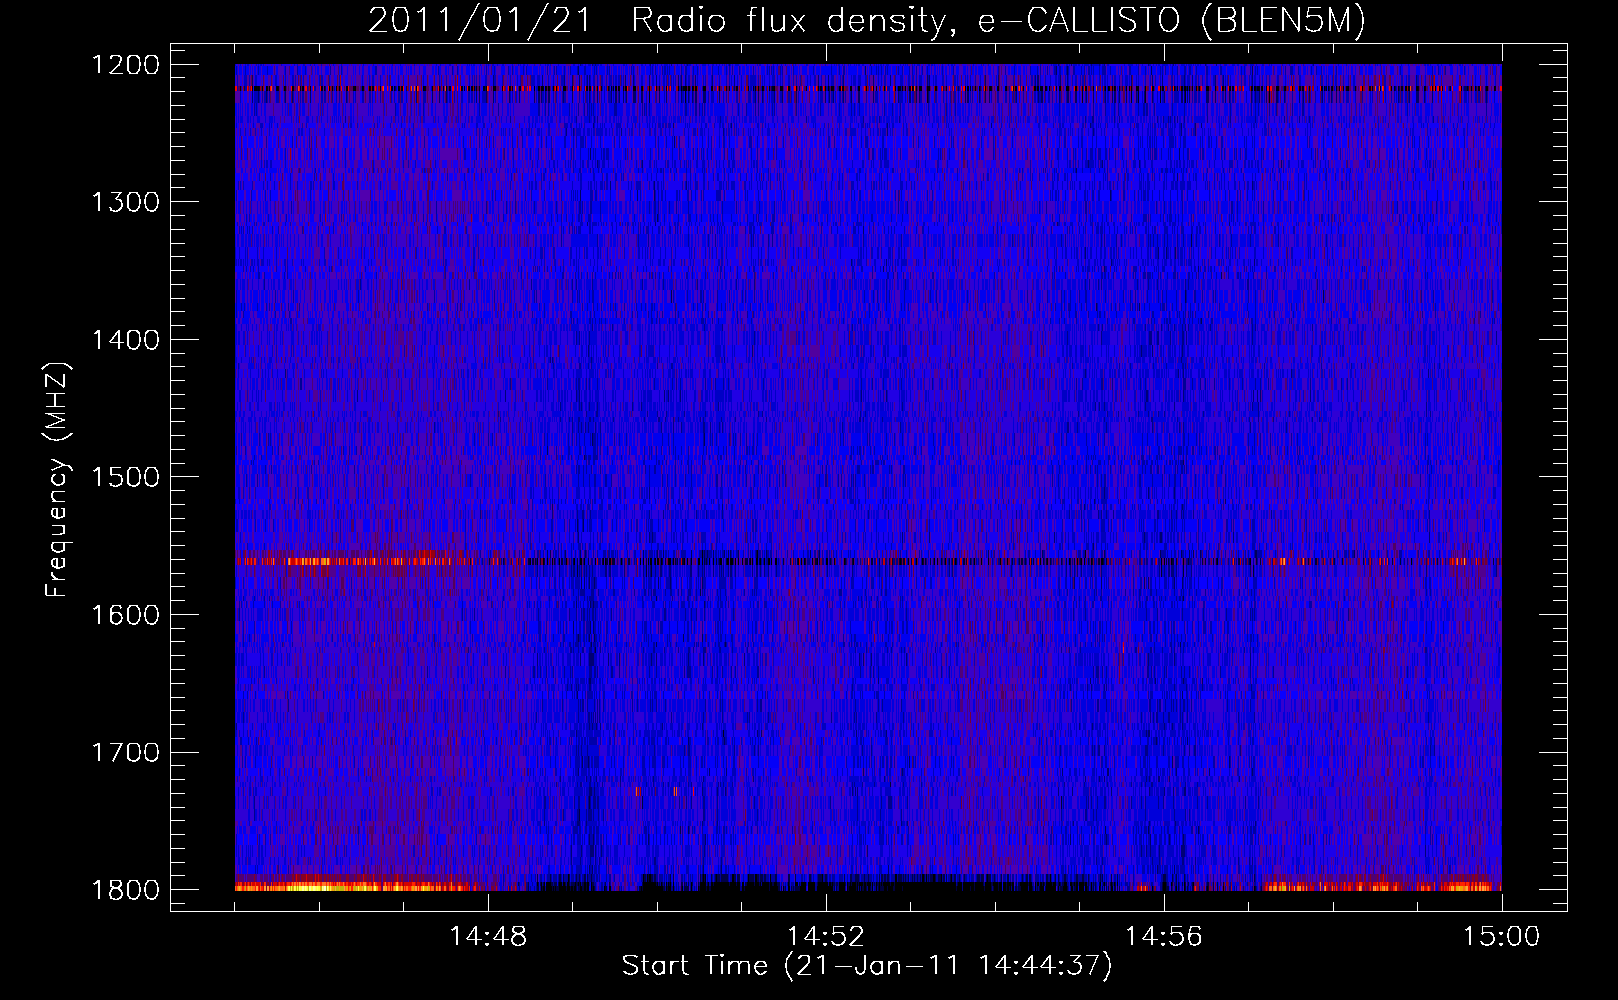The height and width of the screenshot is (1000, 1618).
Task: Click the 14:56 time tick label
Action: click(x=1164, y=937)
